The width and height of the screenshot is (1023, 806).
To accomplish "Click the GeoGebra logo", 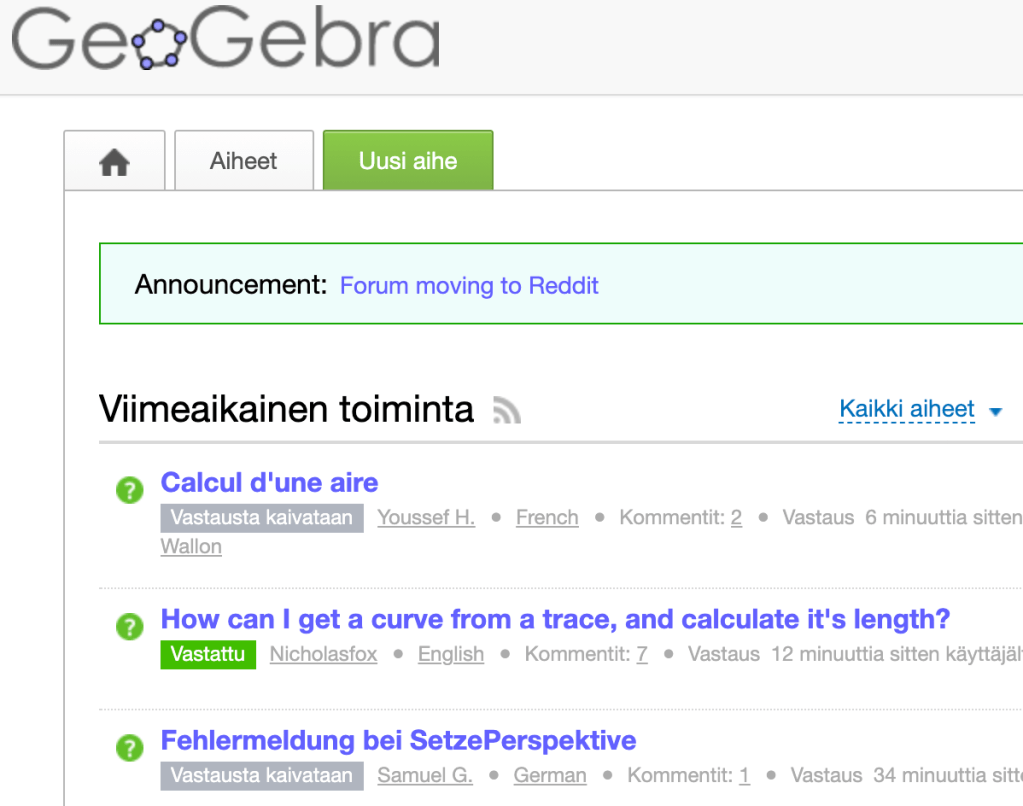I will pos(226,39).
